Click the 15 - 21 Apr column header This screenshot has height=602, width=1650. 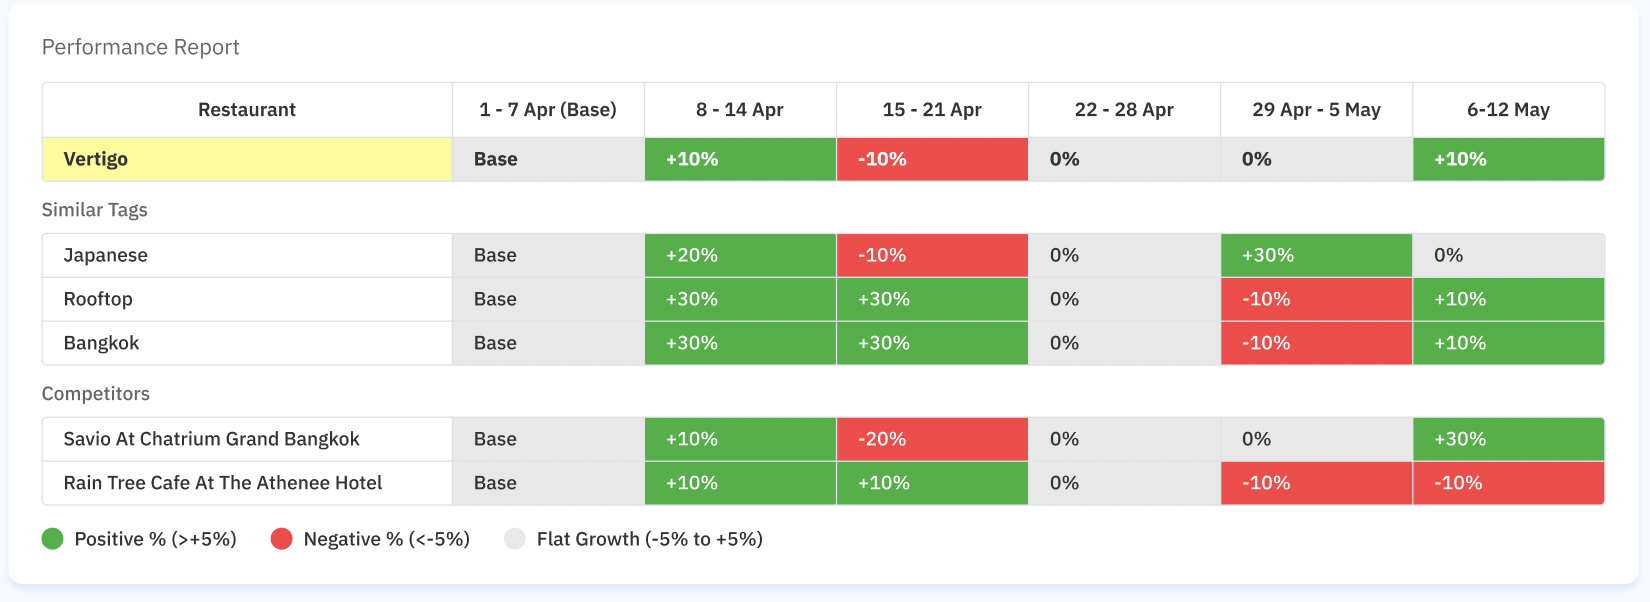[x=931, y=110]
